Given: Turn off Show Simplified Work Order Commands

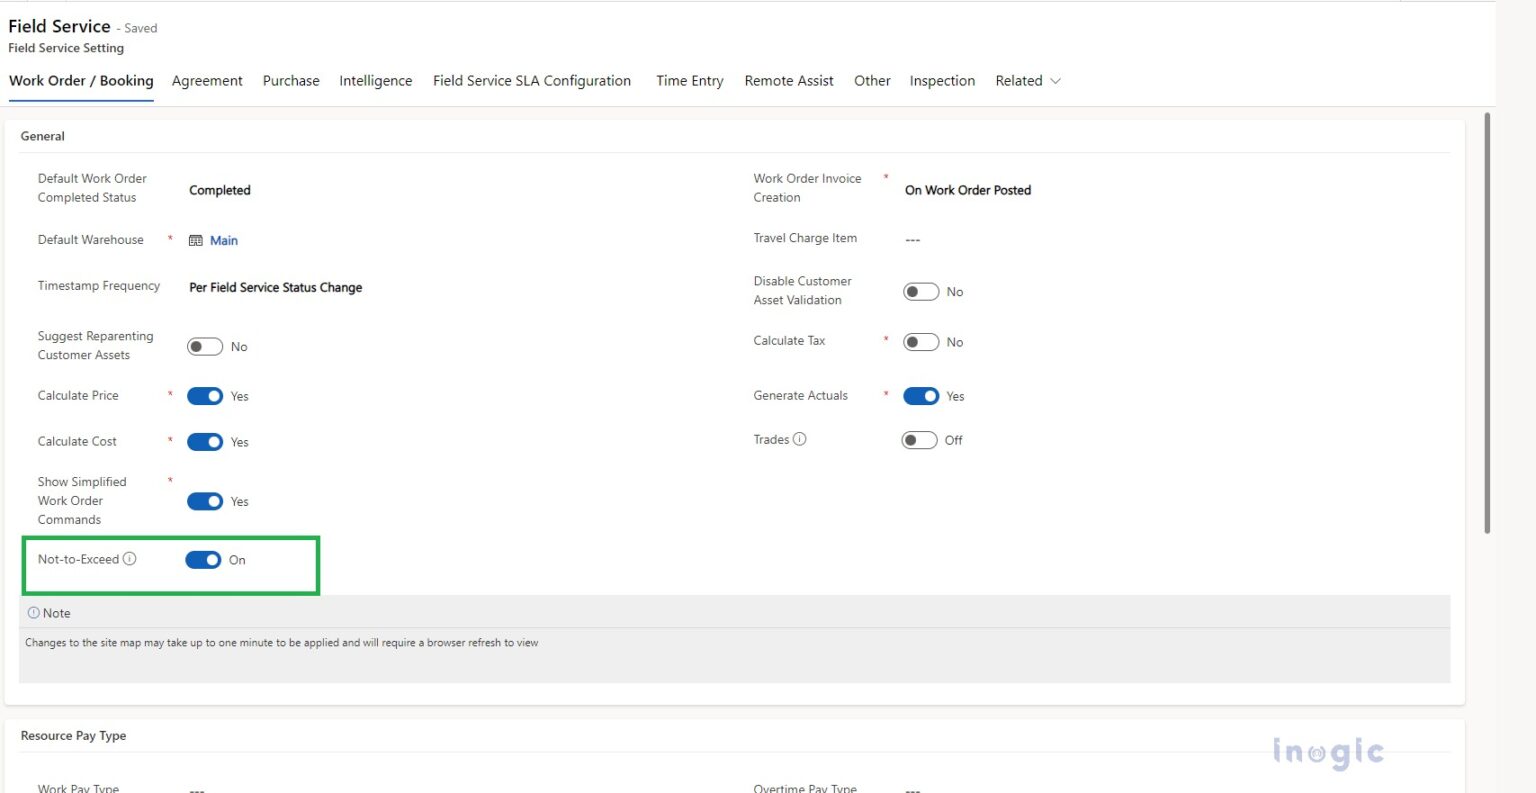Looking at the screenshot, I should (205, 501).
